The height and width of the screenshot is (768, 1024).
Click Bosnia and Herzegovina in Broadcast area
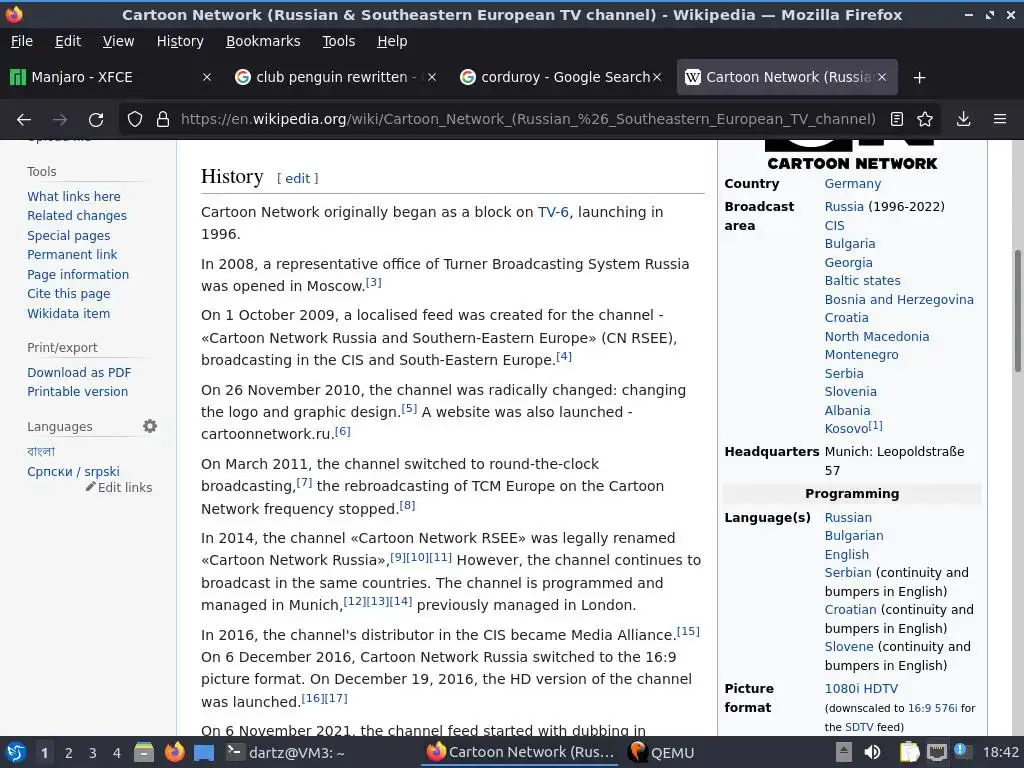[899, 299]
